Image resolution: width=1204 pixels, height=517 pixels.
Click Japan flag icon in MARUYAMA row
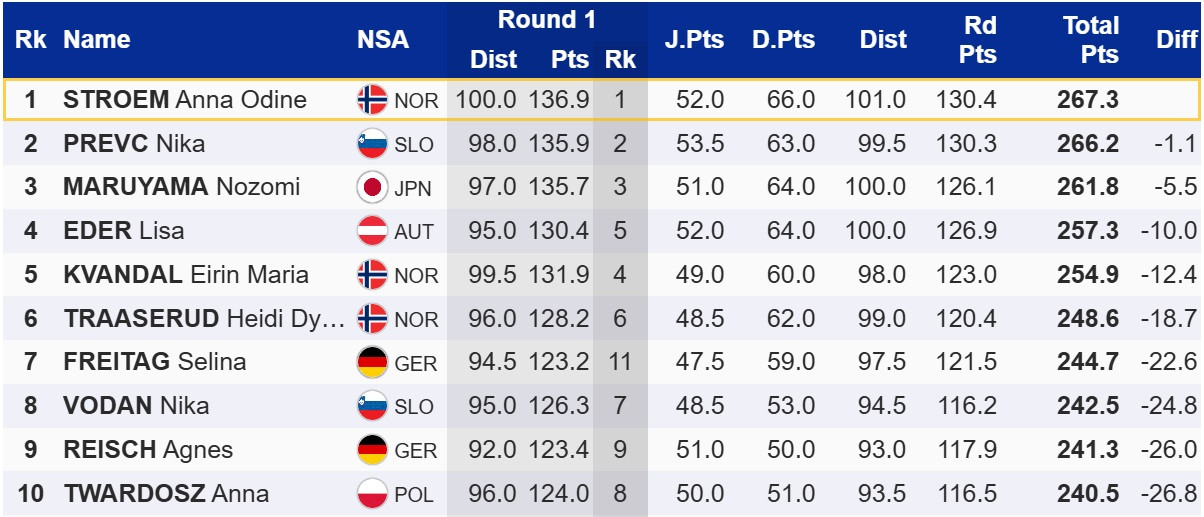pos(372,188)
